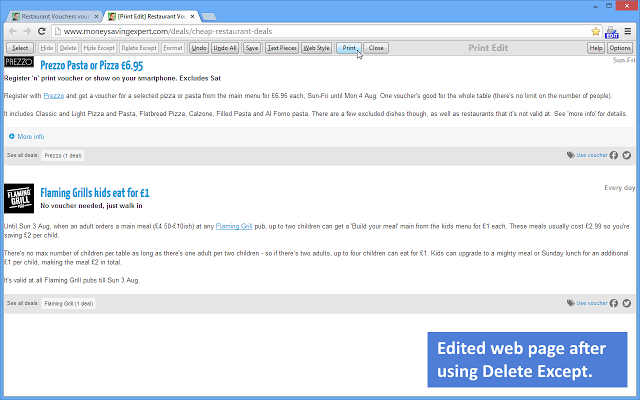Click Facebook share icon in Flaming Grill deal
The height and width of the screenshot is (400, 640).
tap(614, 303)
